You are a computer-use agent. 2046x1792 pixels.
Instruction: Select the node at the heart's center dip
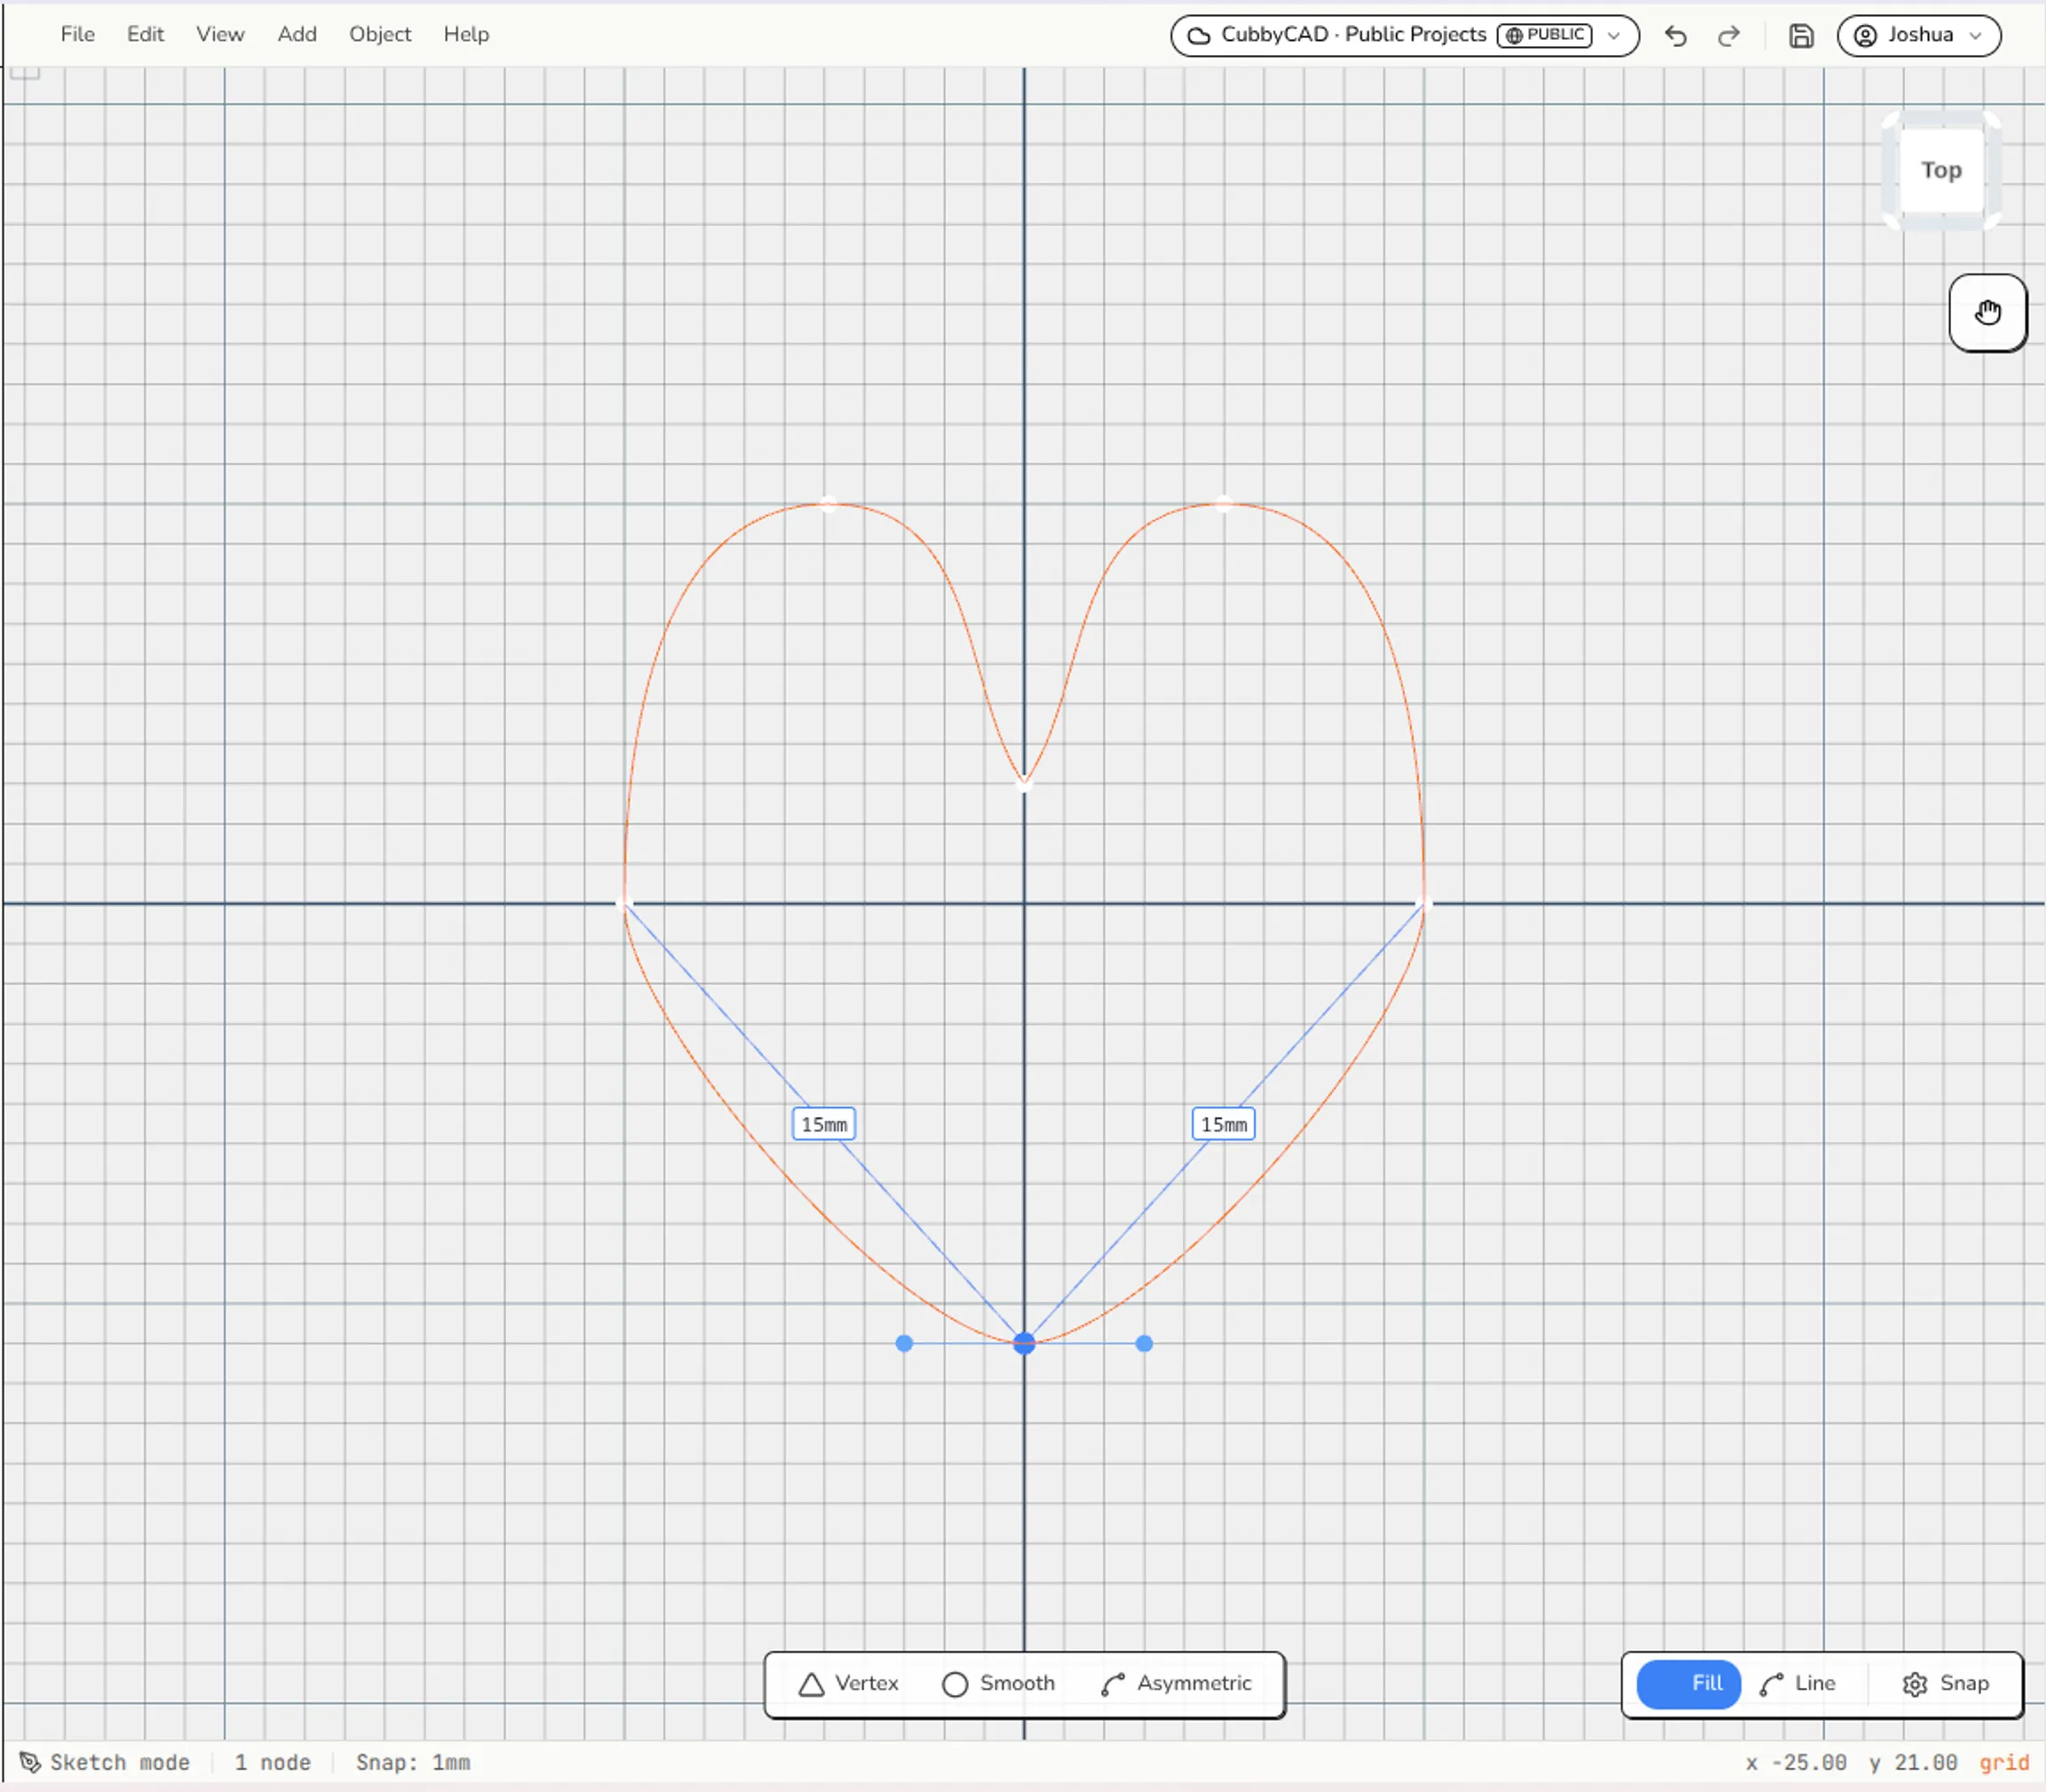pyautogui.click(x=1024, y=784)
